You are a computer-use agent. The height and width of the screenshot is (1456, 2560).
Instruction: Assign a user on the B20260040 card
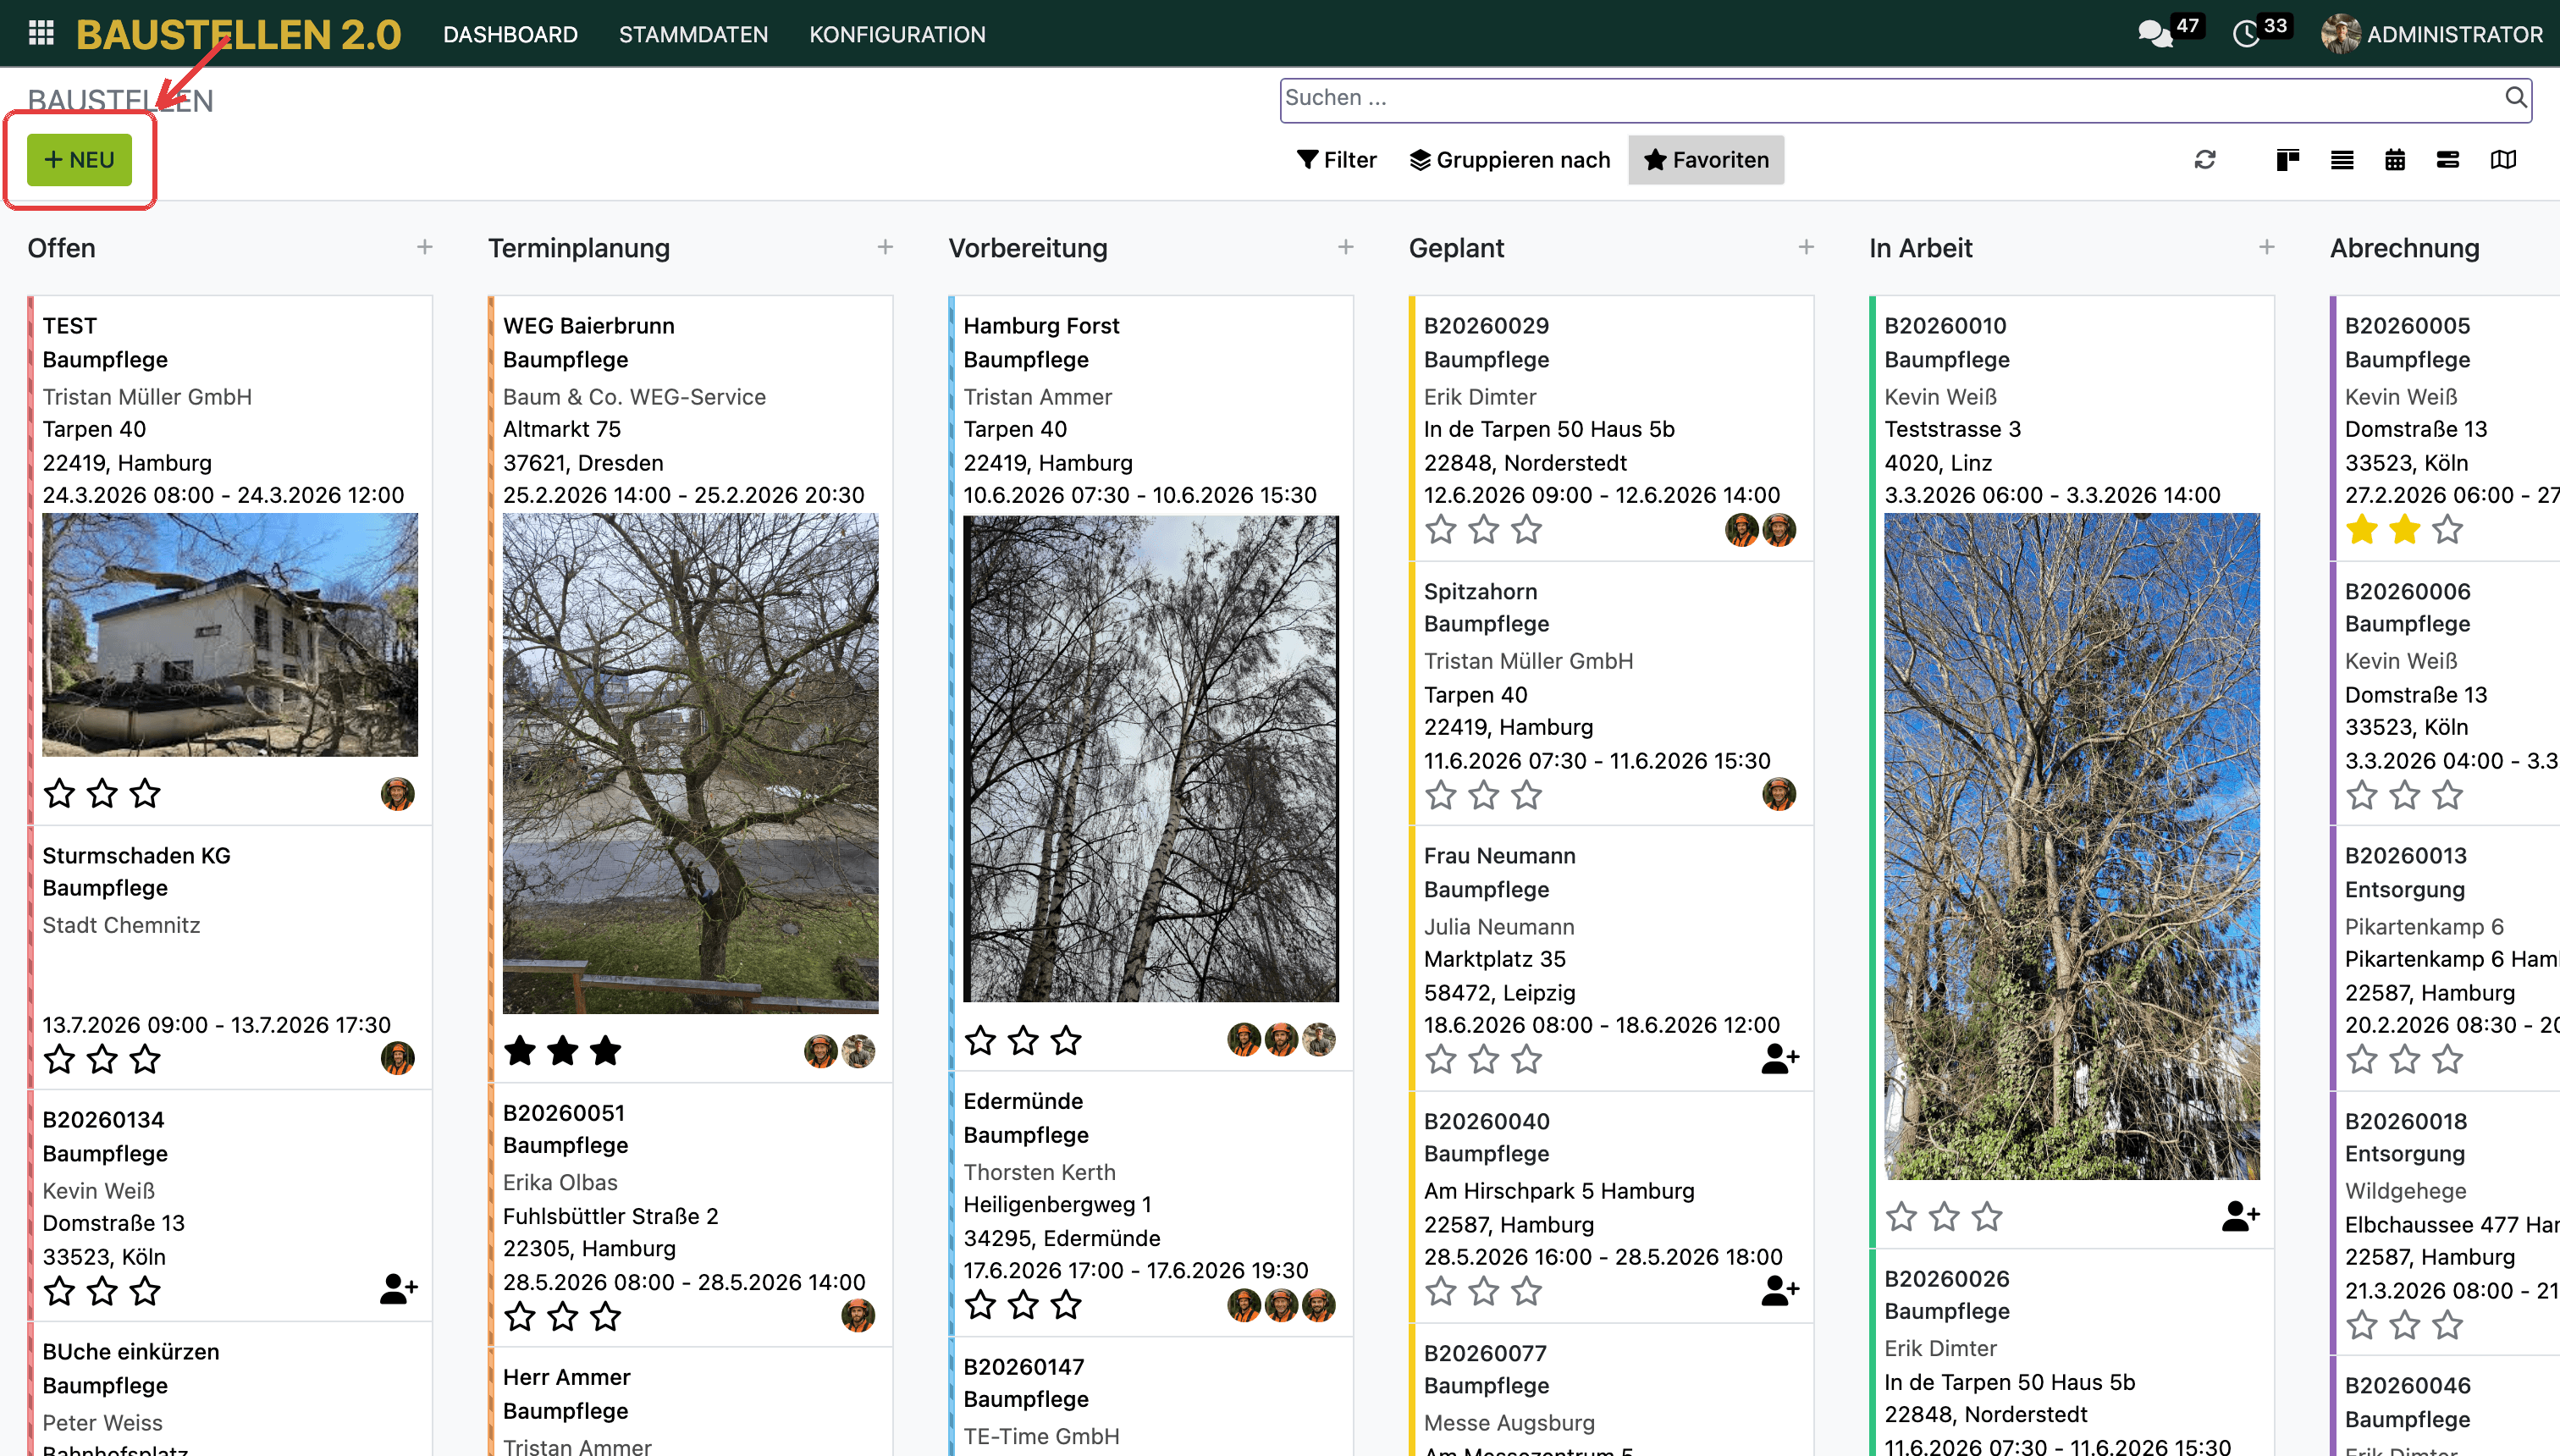[x=1780, y=1290]
